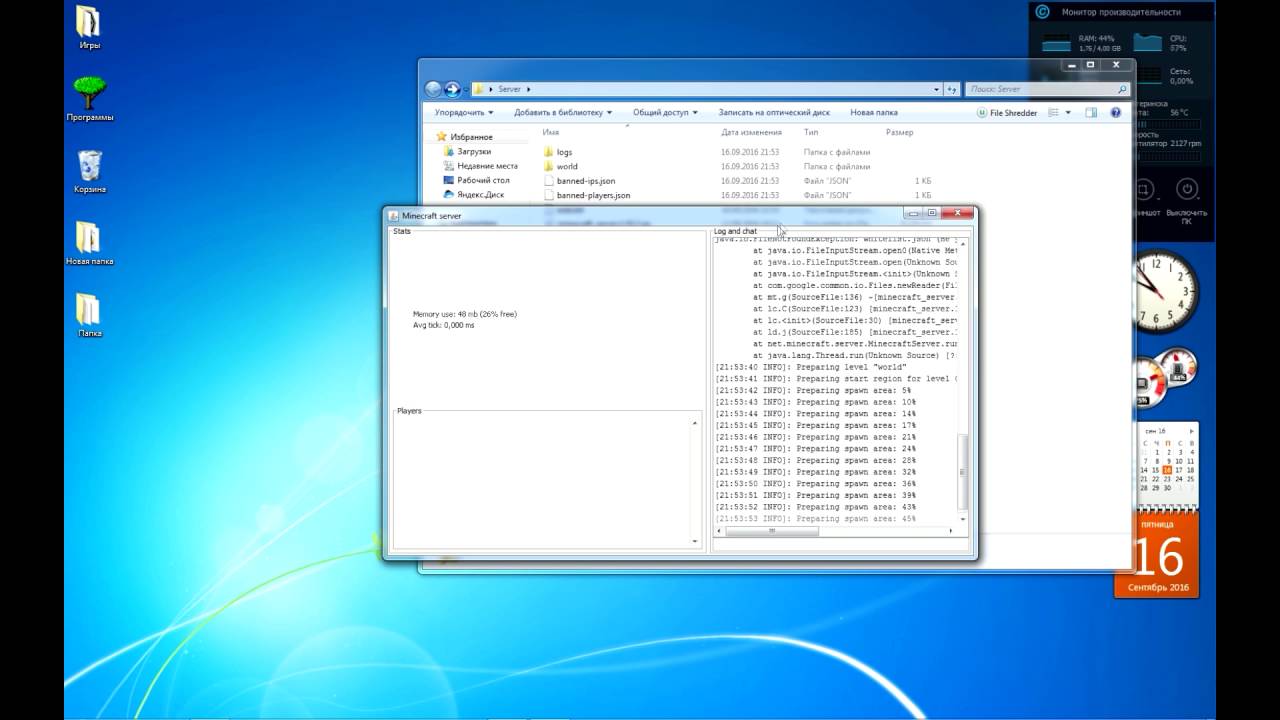
Task: Click the RAM usage graph in monitor
Action: click(x=1056, y=43)
